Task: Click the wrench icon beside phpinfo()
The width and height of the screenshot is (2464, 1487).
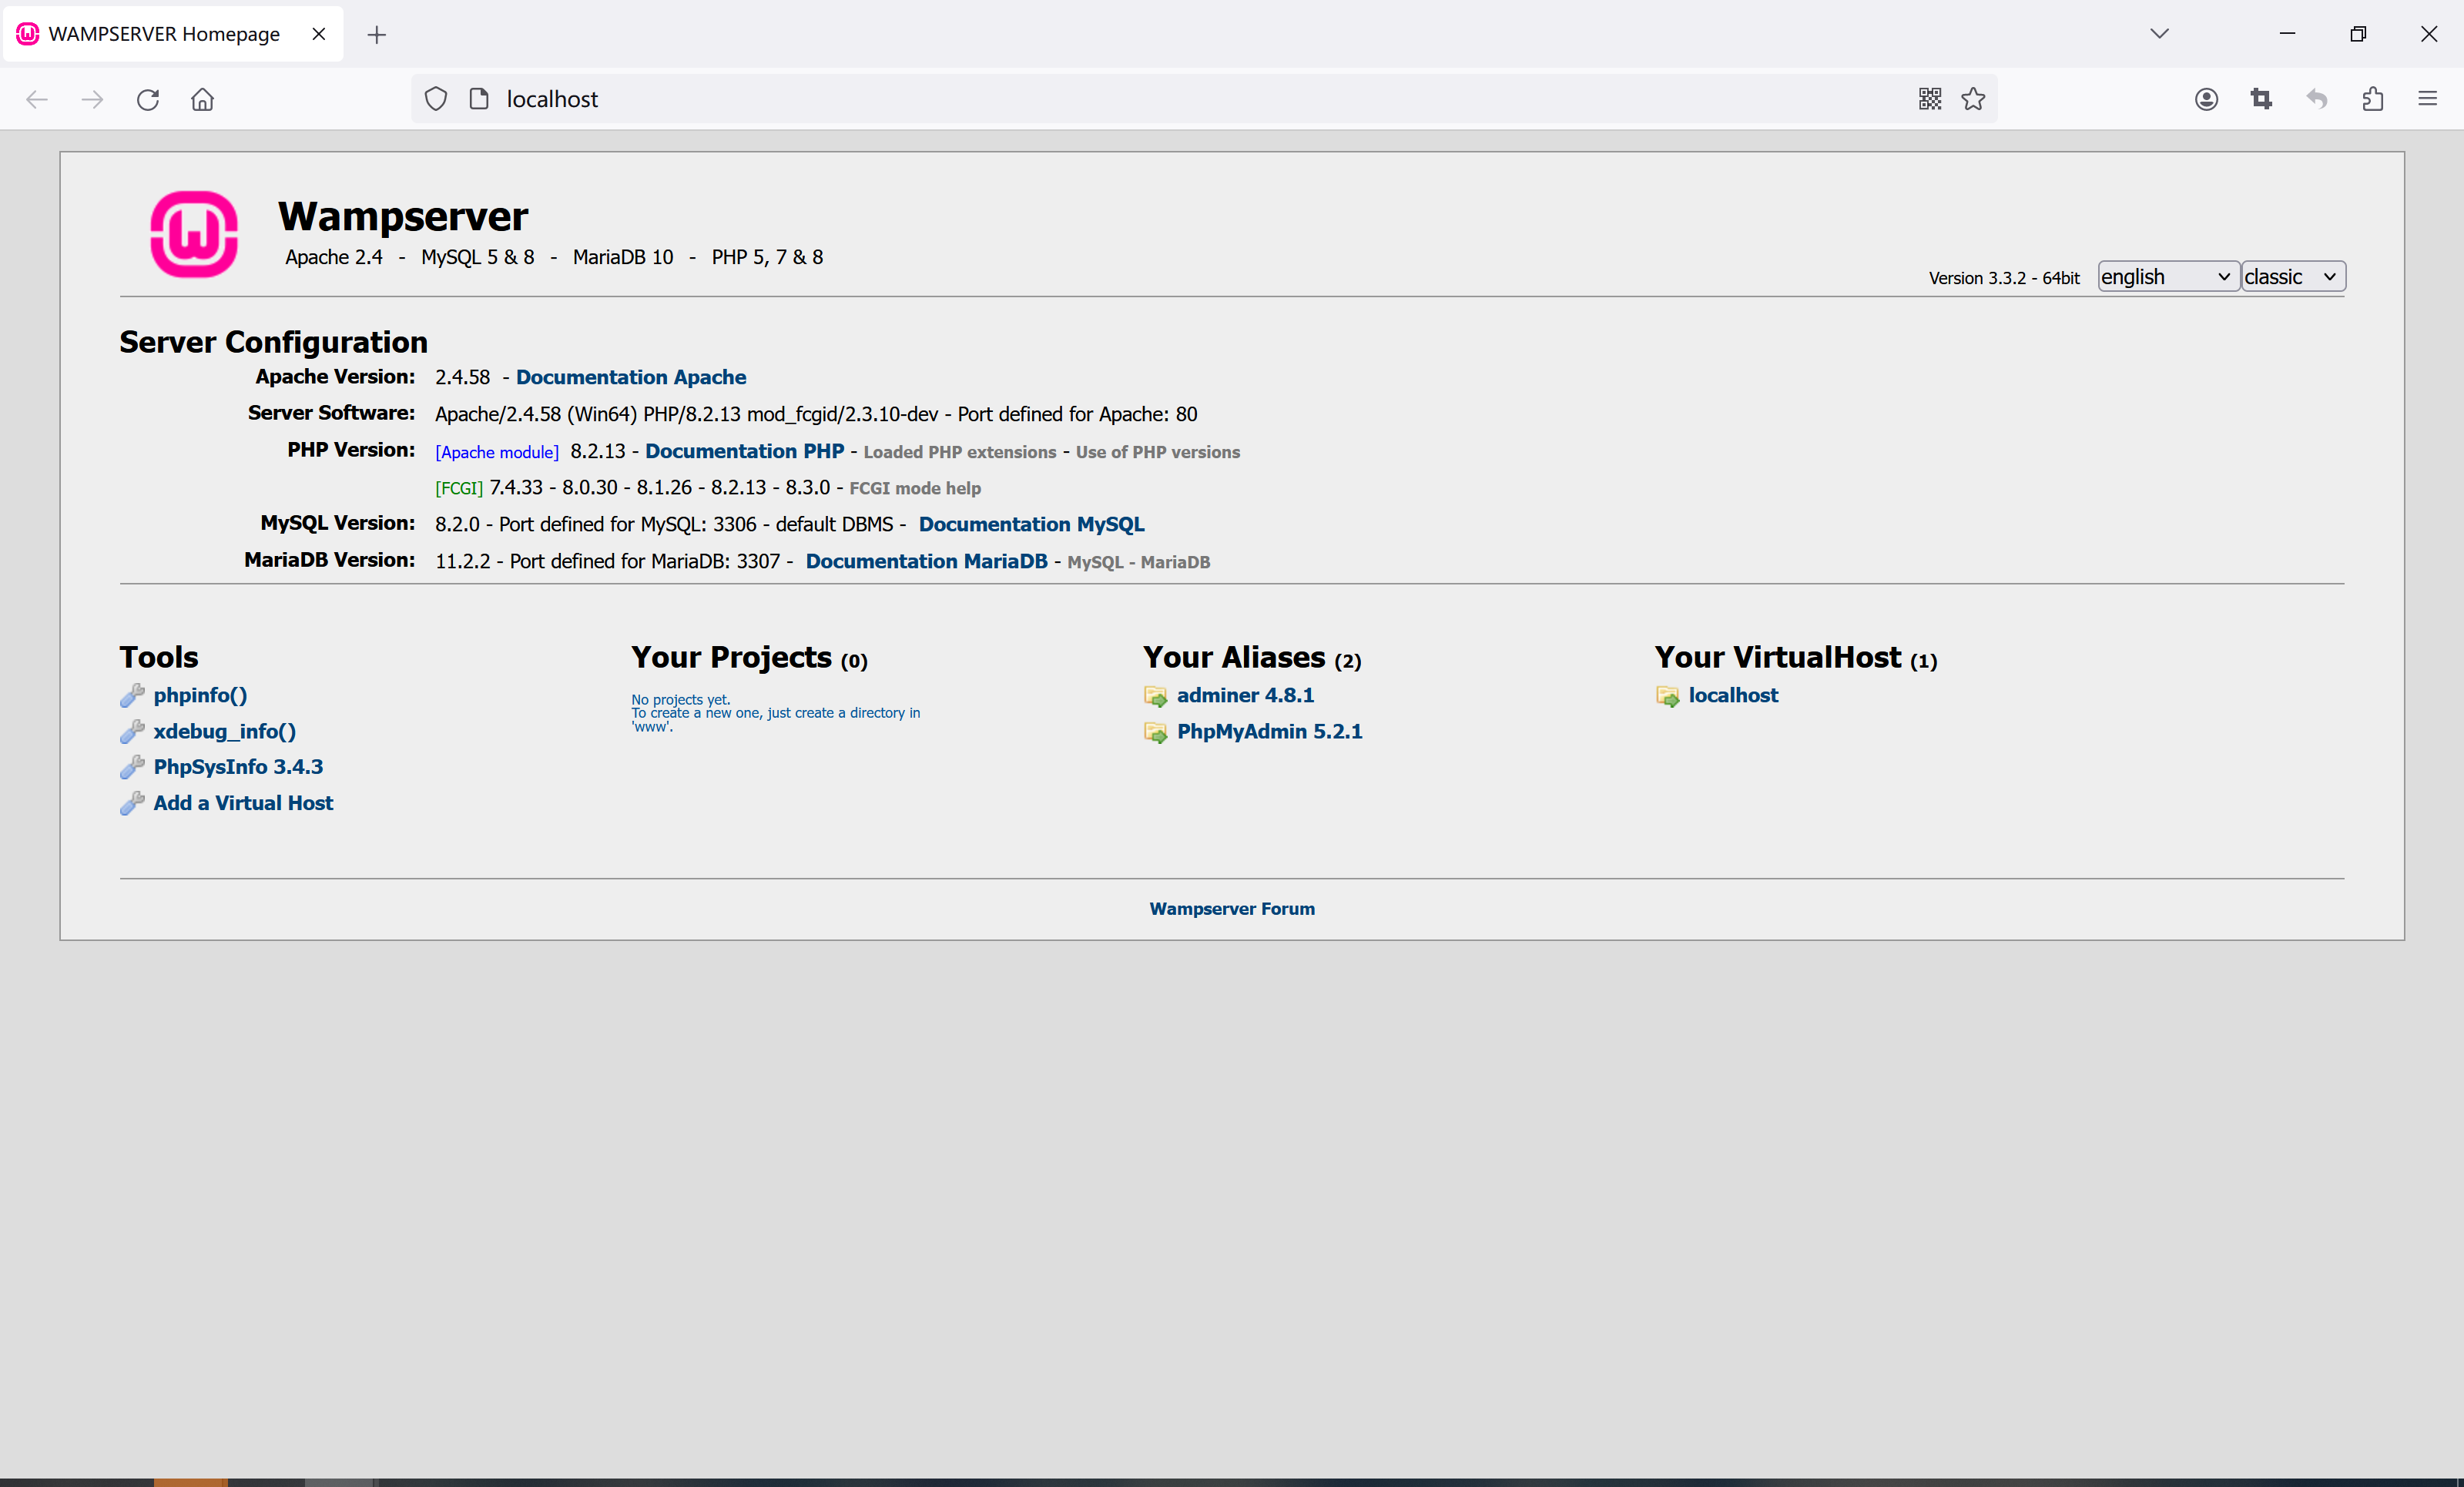Action: pyautogui.click(x=132, y=696)
